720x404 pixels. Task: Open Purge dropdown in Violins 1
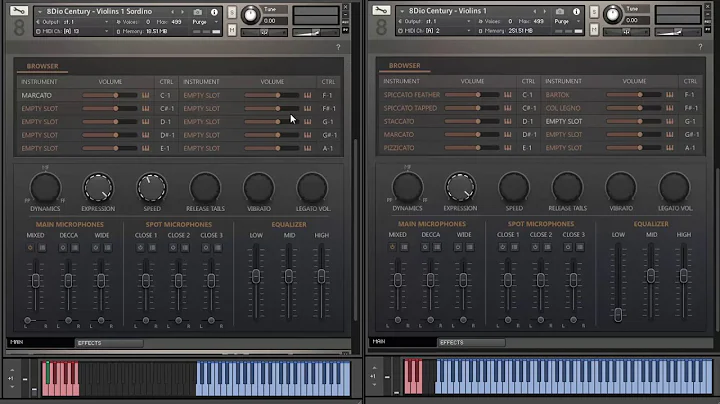[x=568, y=22]
